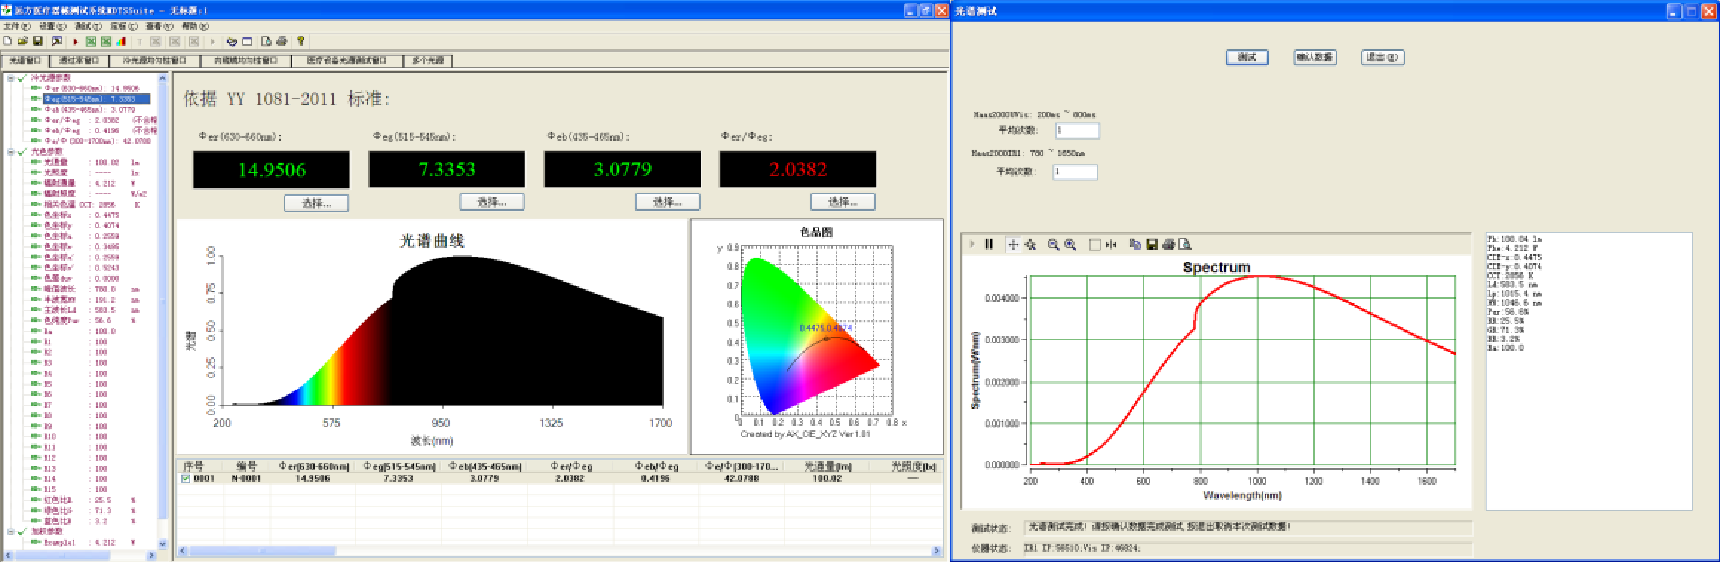Click the 测试 button in right window
Screen dimensions: 1720x563
tap(1247, 57)
